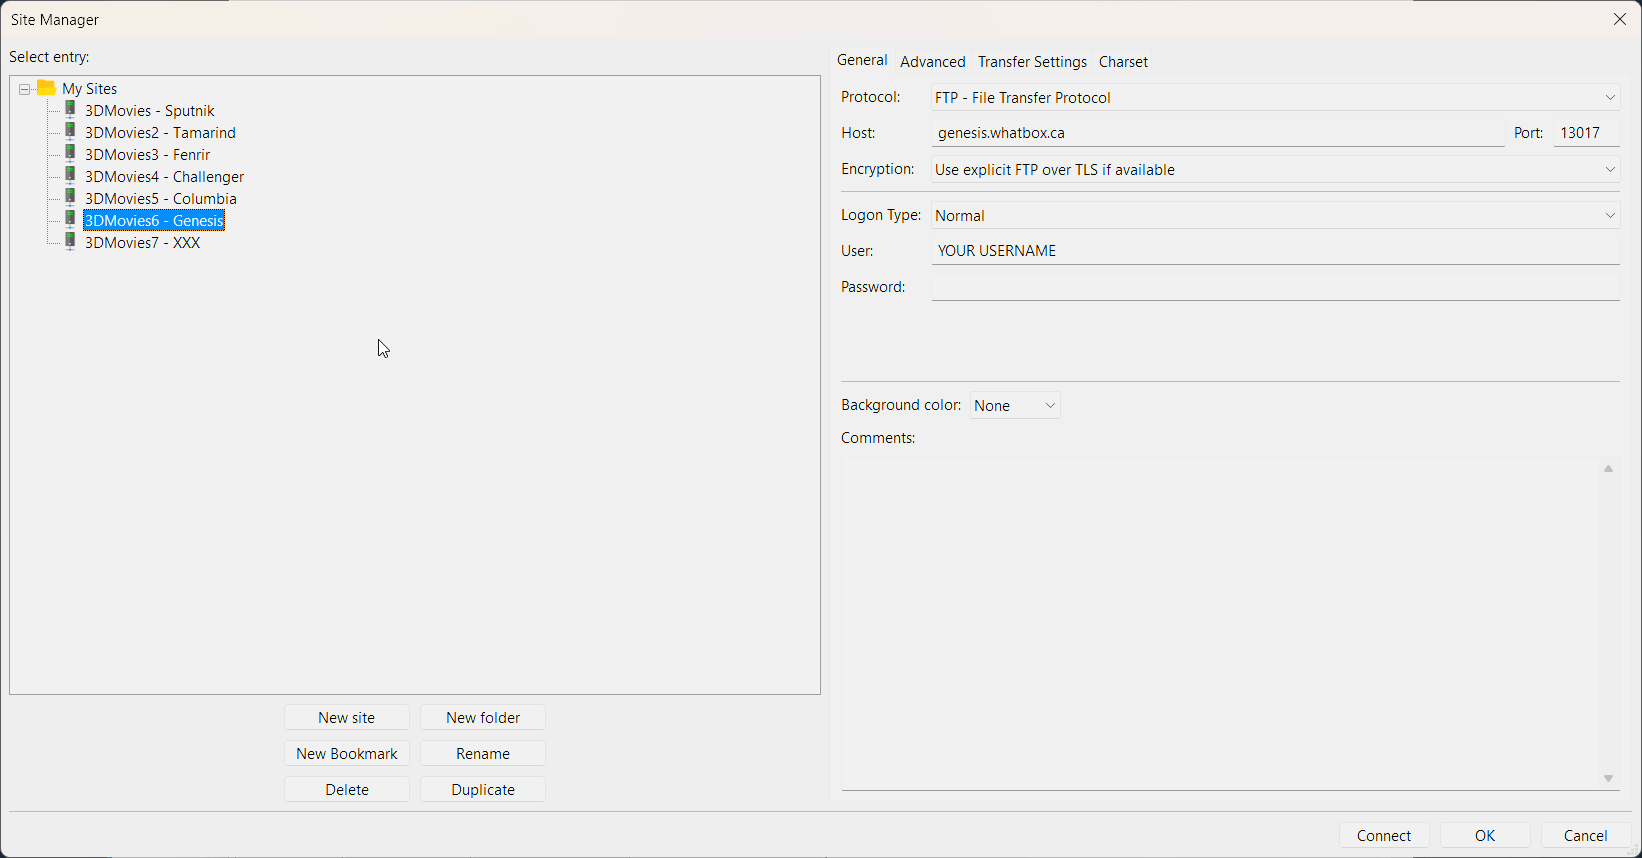Click server icon beside 3DMovies6 - Genesis
Screen dimensions: 1642x858
(70, 220)
